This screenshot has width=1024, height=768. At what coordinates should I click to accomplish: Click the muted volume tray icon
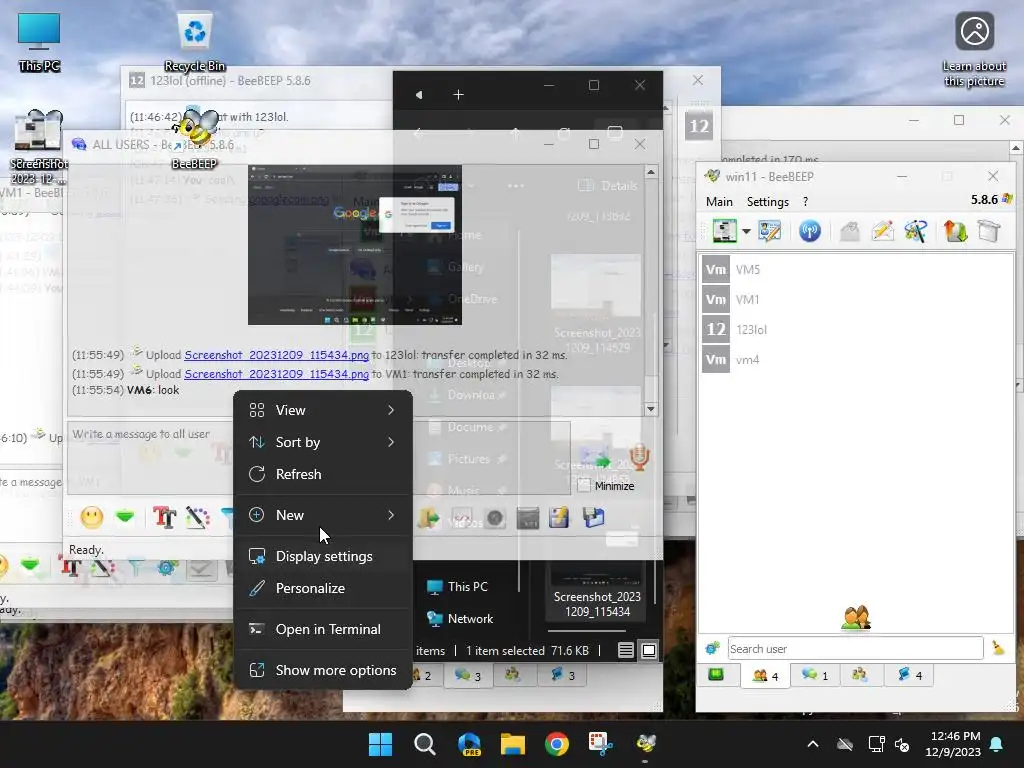coord(903,744)
